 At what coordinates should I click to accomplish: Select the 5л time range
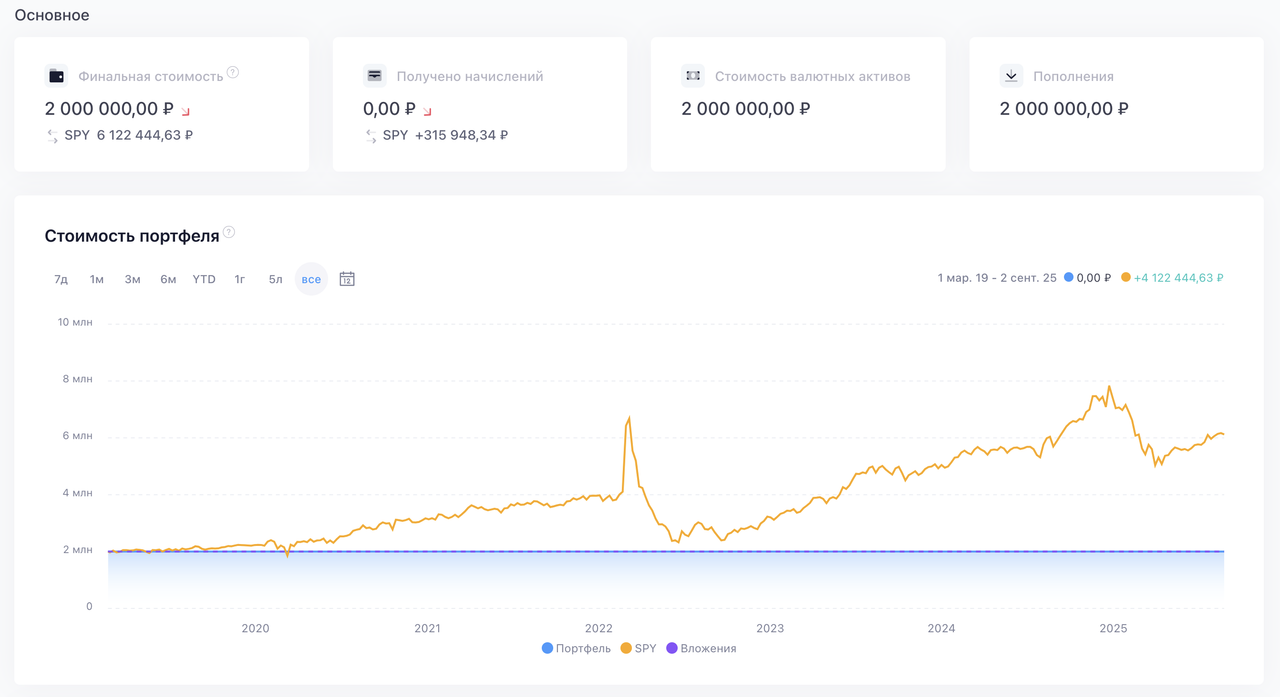pyautogui.click(x=275, y=279)
